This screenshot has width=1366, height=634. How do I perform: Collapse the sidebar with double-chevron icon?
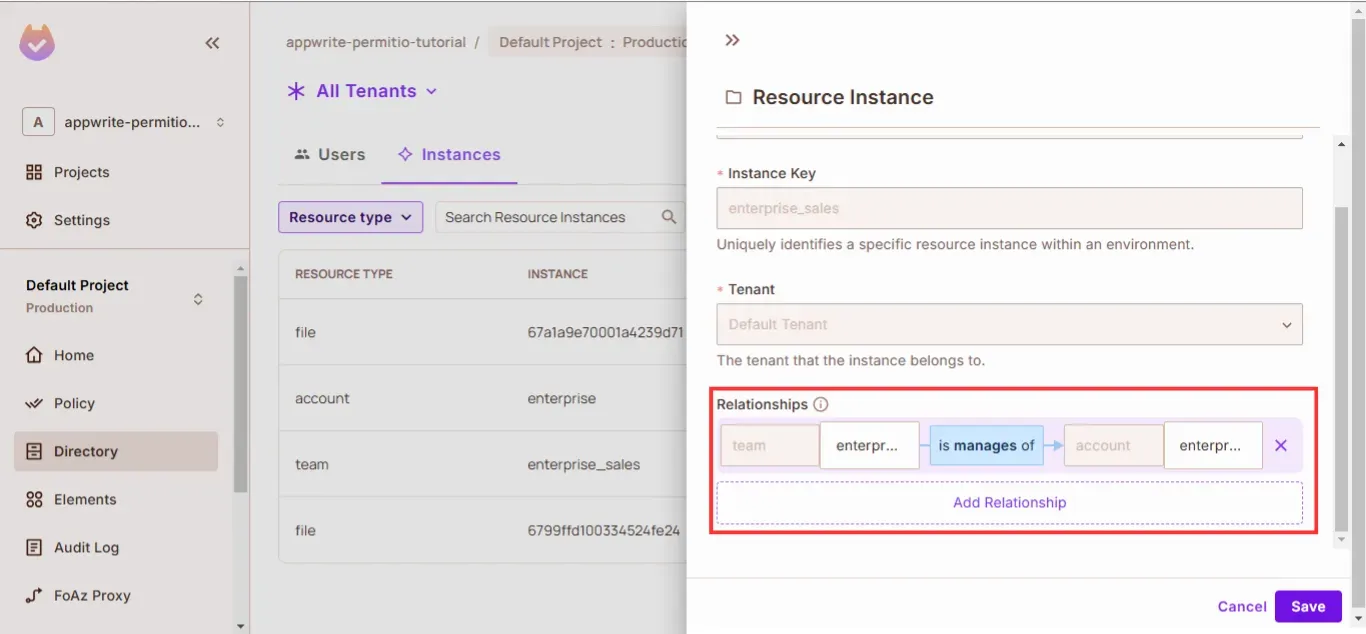212,43
